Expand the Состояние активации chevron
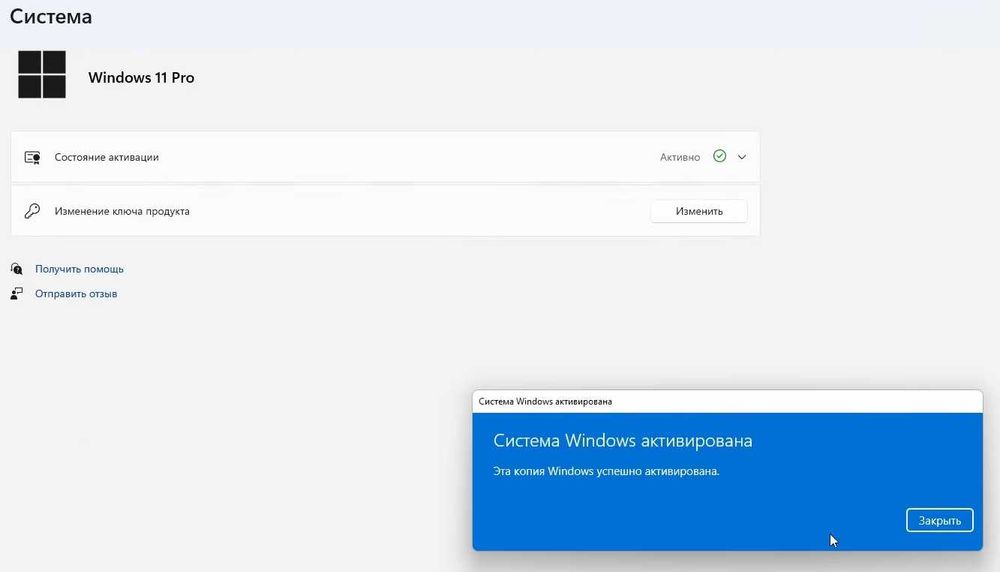The width and height of the screenshot is (1000, 572). [x=742, y=157]
